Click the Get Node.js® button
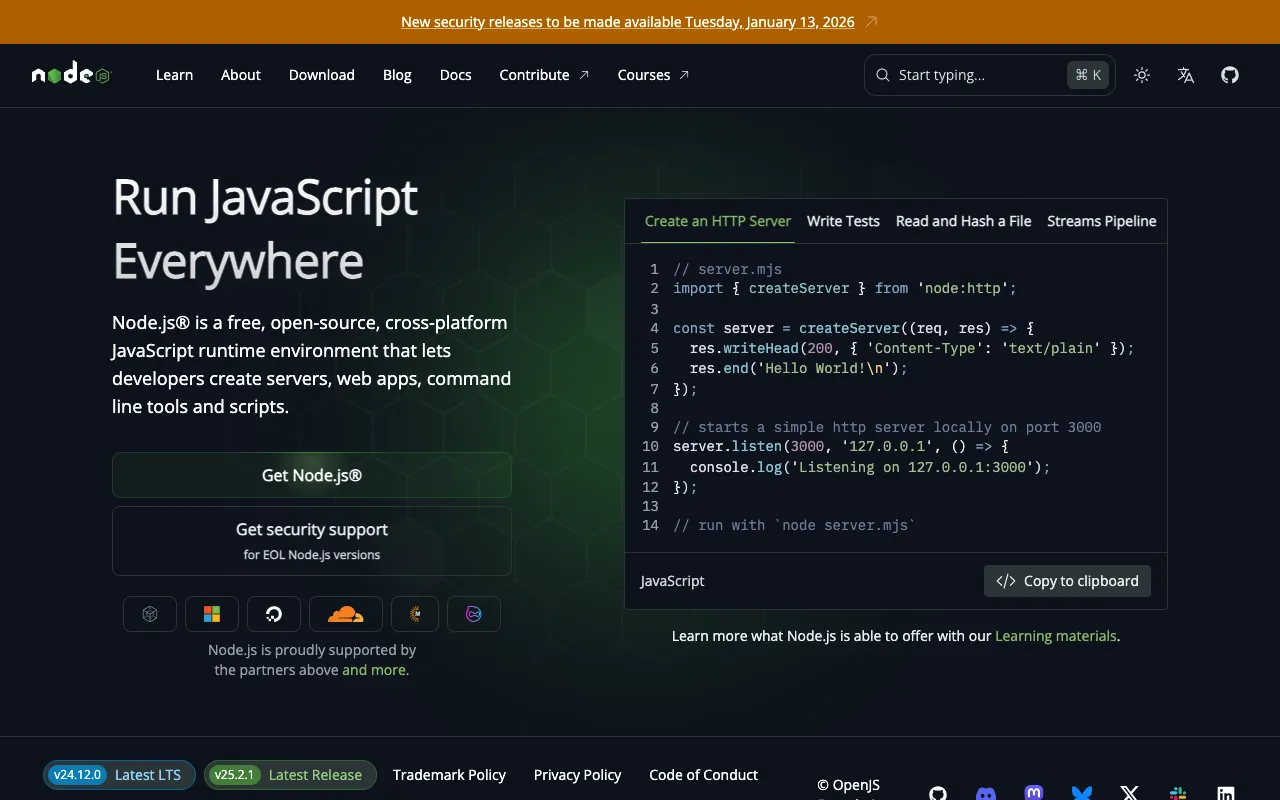 point(312,475)
